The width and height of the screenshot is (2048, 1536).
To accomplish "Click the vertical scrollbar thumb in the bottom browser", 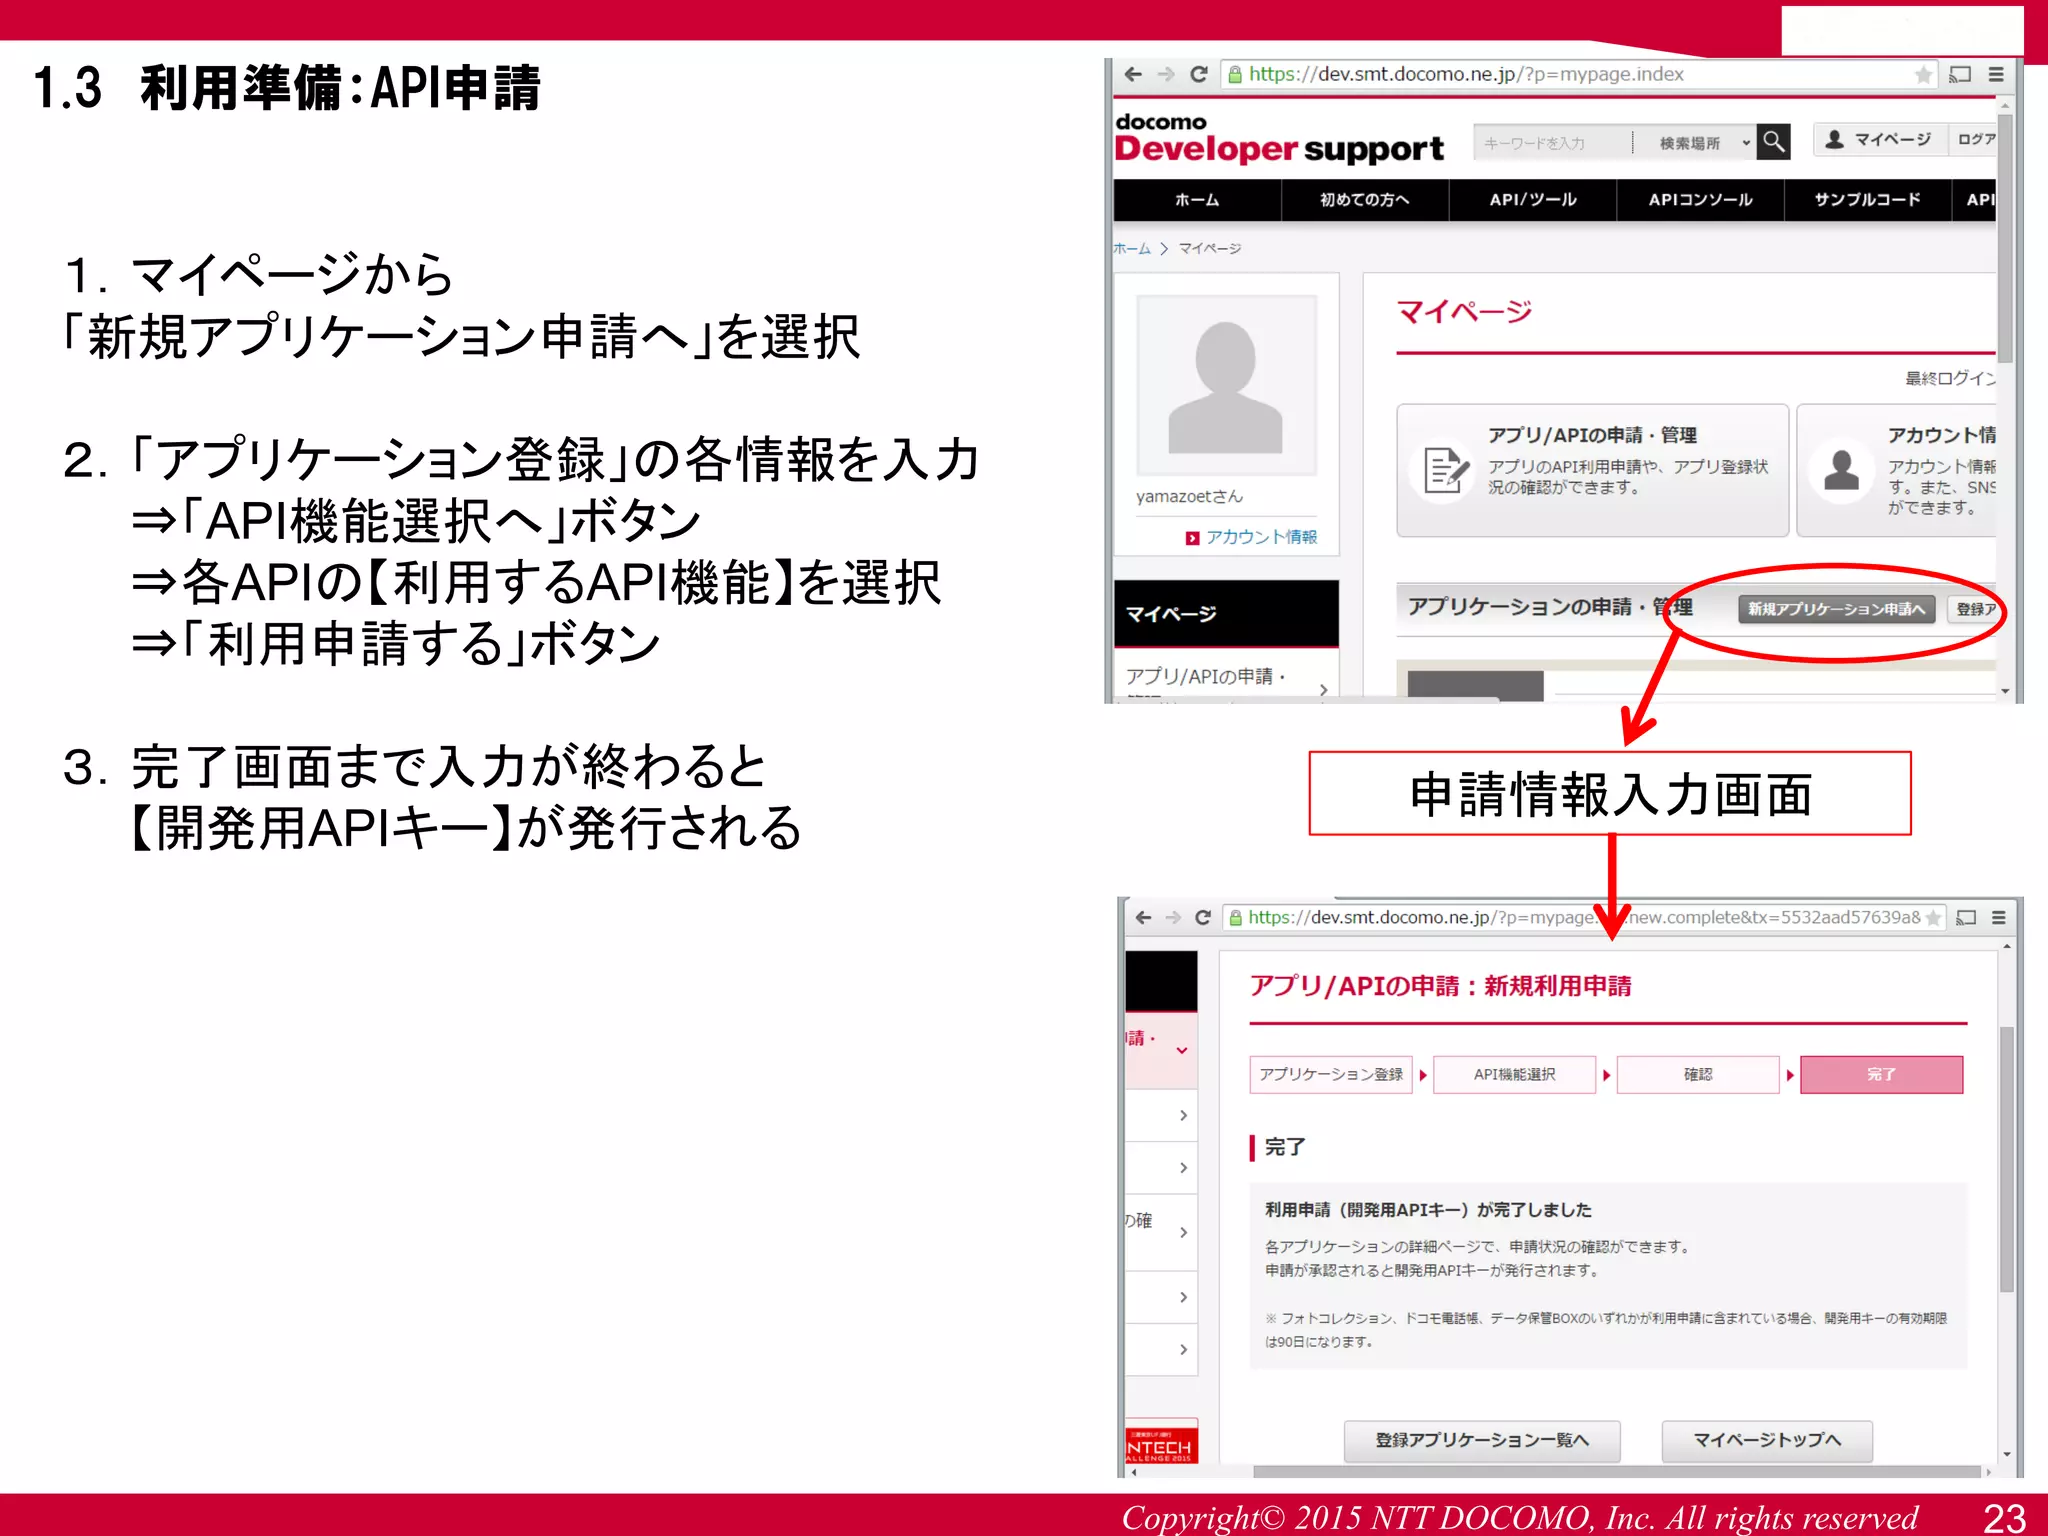I will pos(2007,1160).
